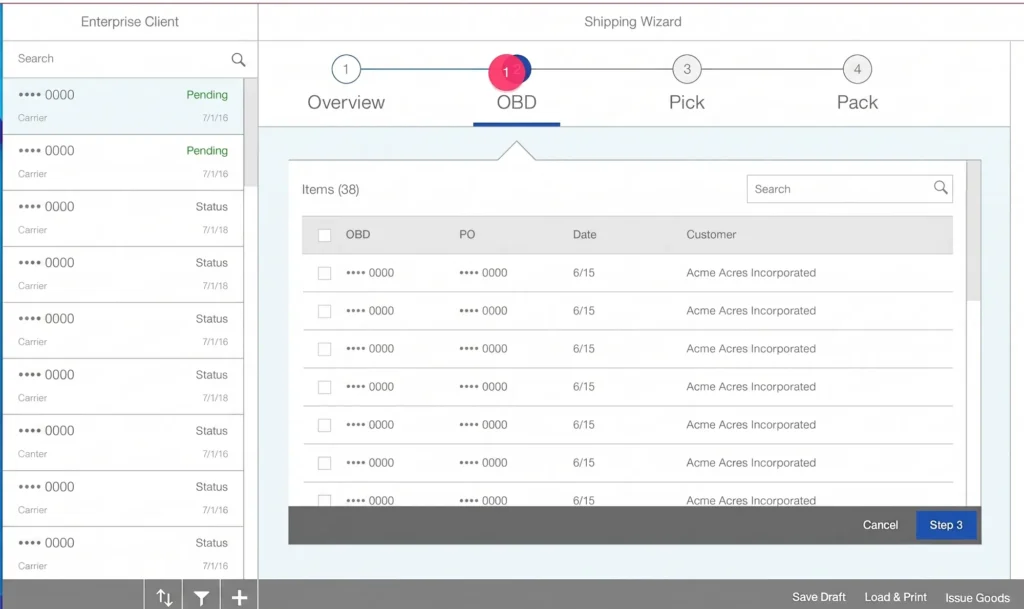Check the fourth item row checkbox
Viewport: 1024px width, 609px height.
[325, 387]
